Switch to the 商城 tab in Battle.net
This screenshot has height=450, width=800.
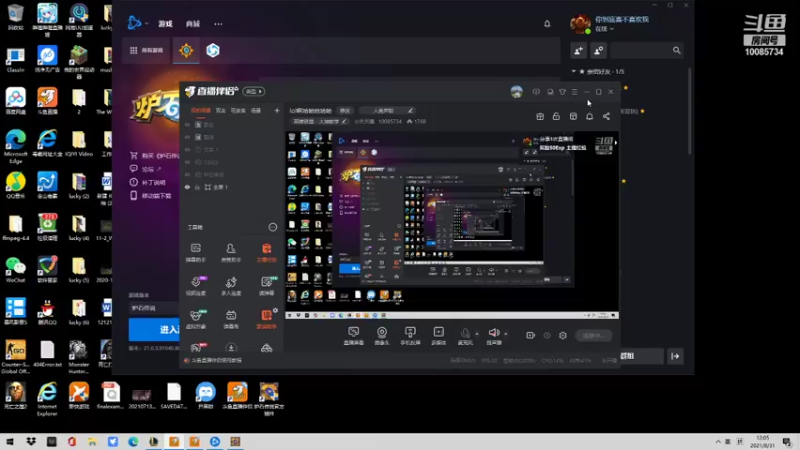click(193, 23)
